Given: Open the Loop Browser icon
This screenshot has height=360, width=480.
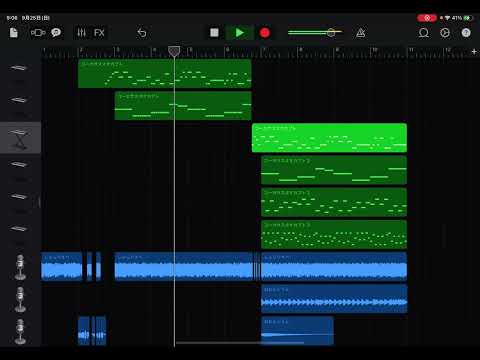Looking at the screenshot, I should [x=424, y=33].
